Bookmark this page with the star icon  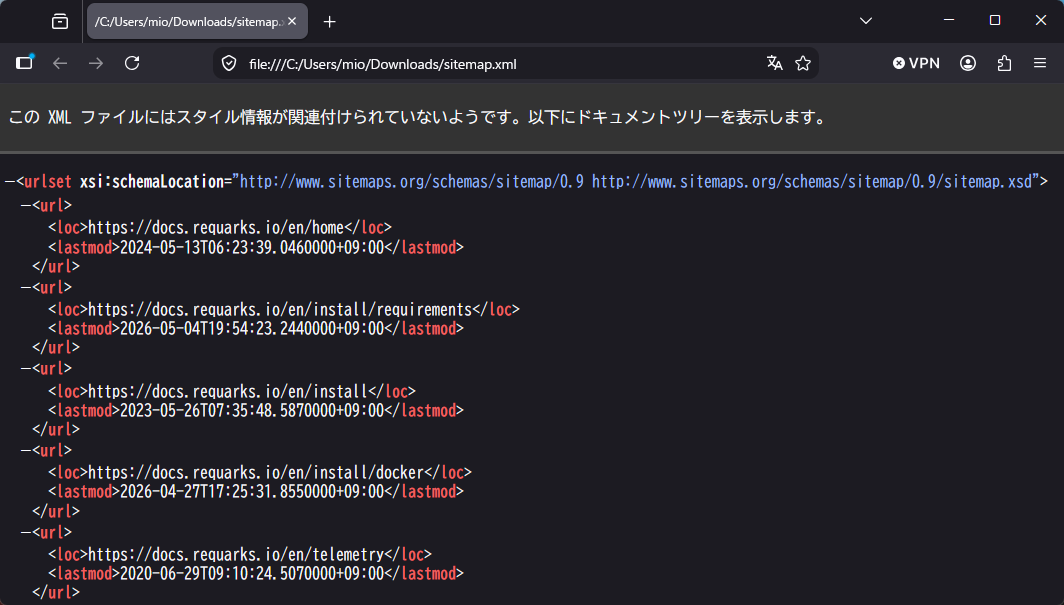(803, 64)
